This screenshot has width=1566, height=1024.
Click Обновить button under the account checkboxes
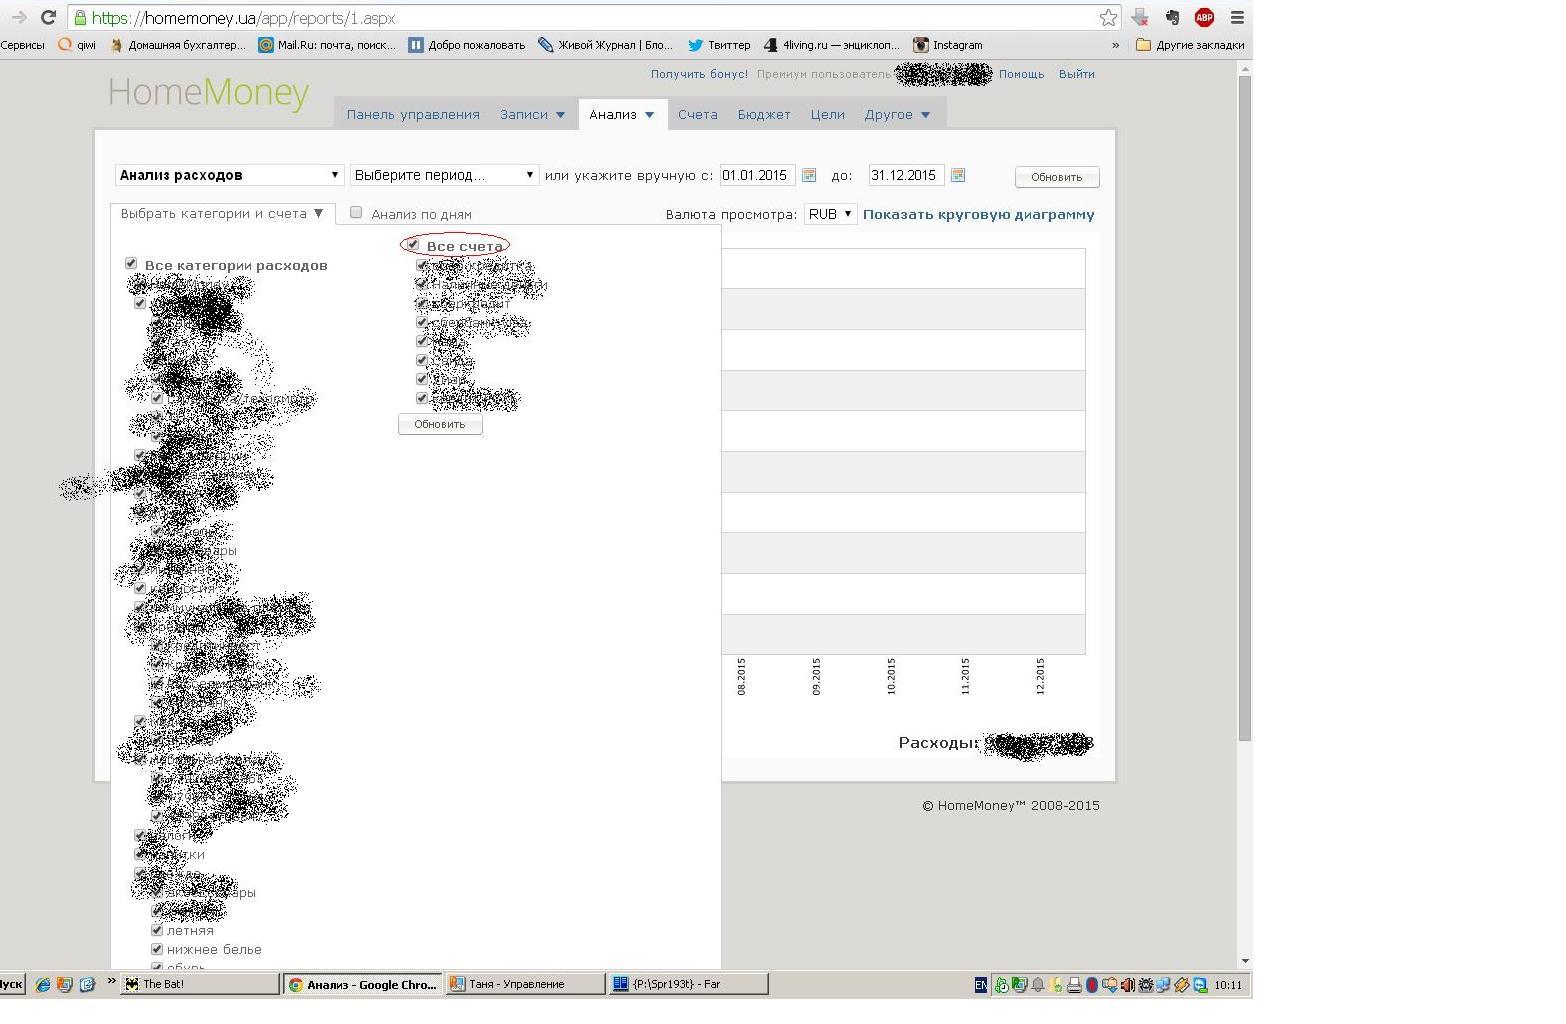pyautogui.click(x=440, y=424)
